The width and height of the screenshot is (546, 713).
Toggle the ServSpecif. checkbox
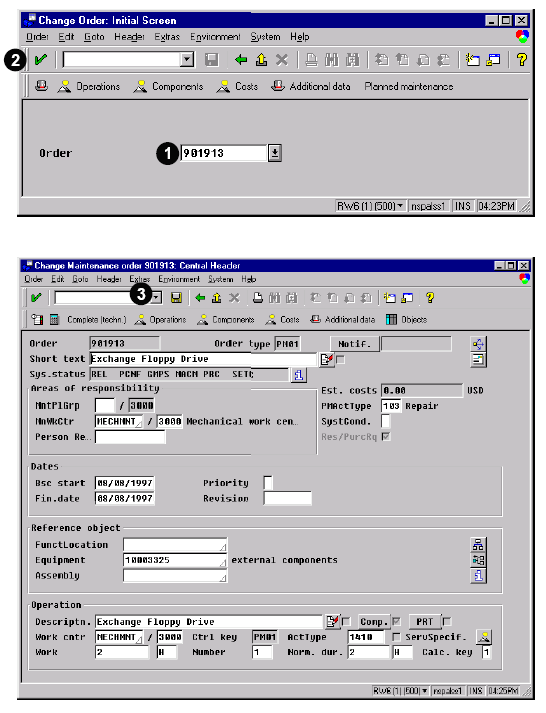pyautogui.click(x=396, y=637)
